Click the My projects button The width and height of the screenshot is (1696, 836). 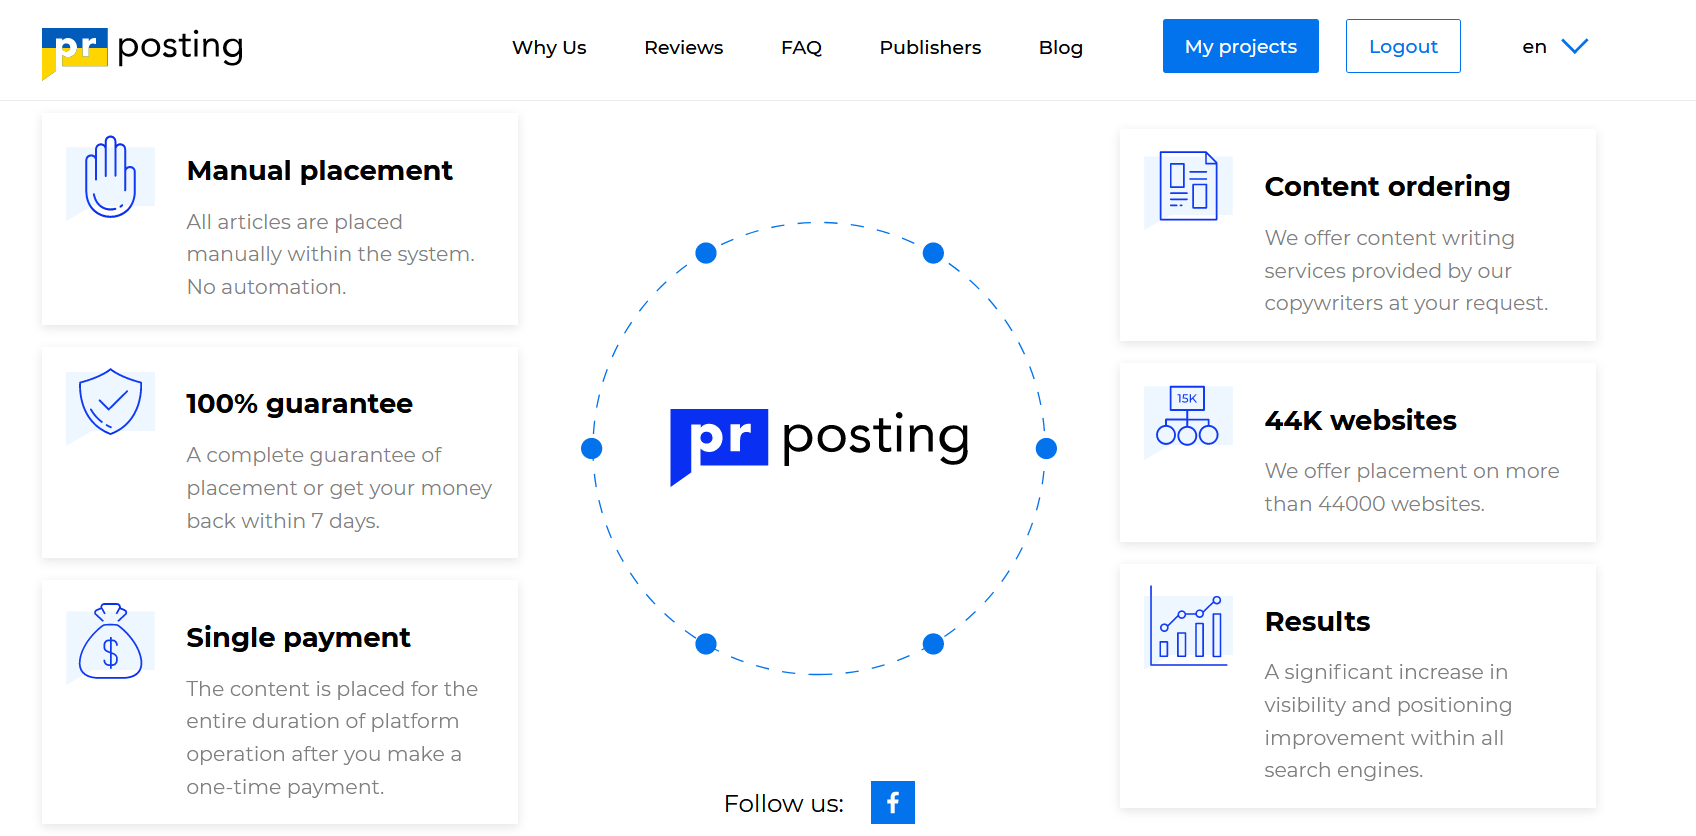pos(1240,46)
